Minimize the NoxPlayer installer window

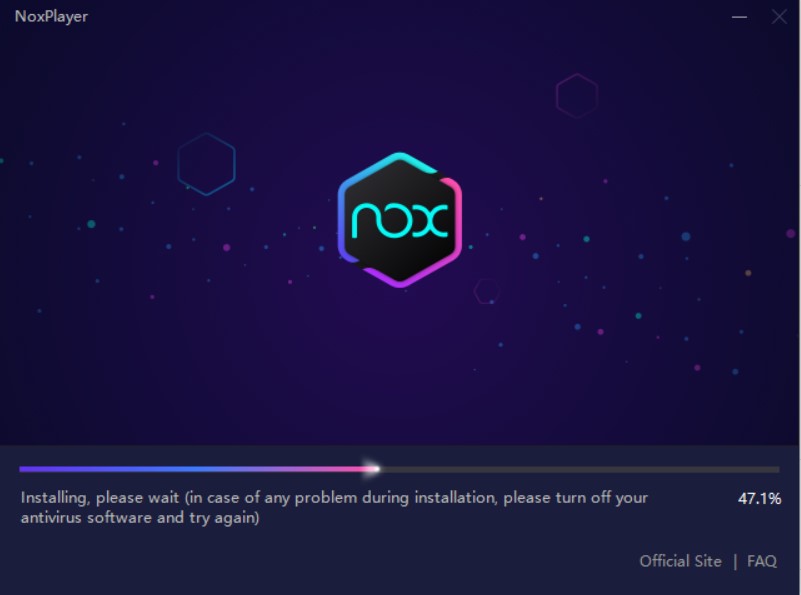739,17
